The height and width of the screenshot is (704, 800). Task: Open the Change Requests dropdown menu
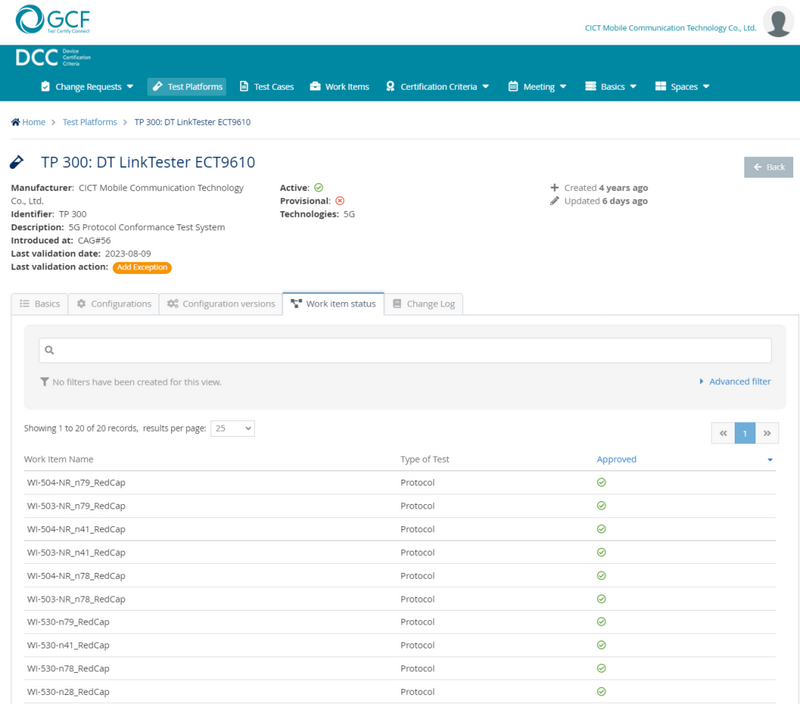(87, 87)
